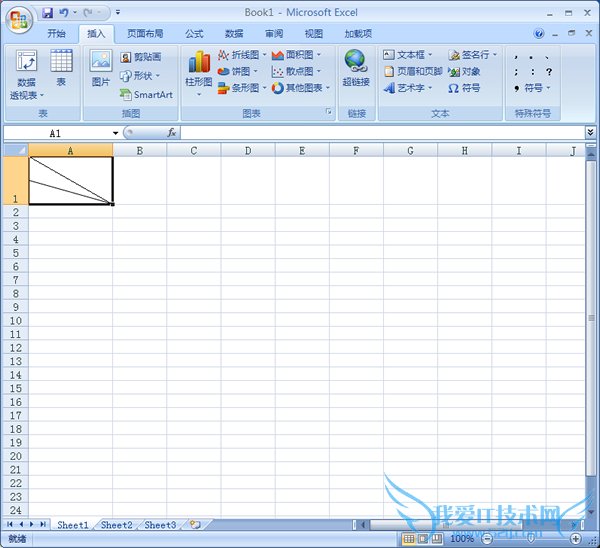Screen dimensions: 600x548
Task: Open Excel Help question mark
Action: point(539,34)
